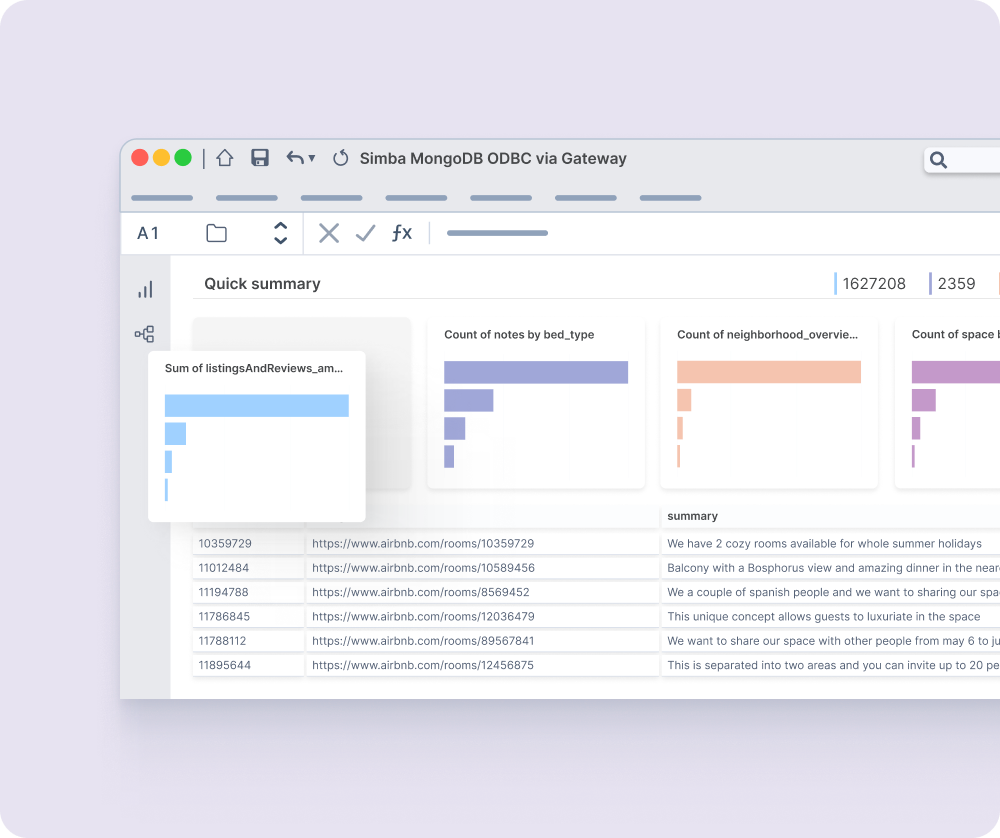This screenshot has width=1000, height=838.
Task: Select the 'Count of notes by bed_type' chart
Action: pos(536,405)
